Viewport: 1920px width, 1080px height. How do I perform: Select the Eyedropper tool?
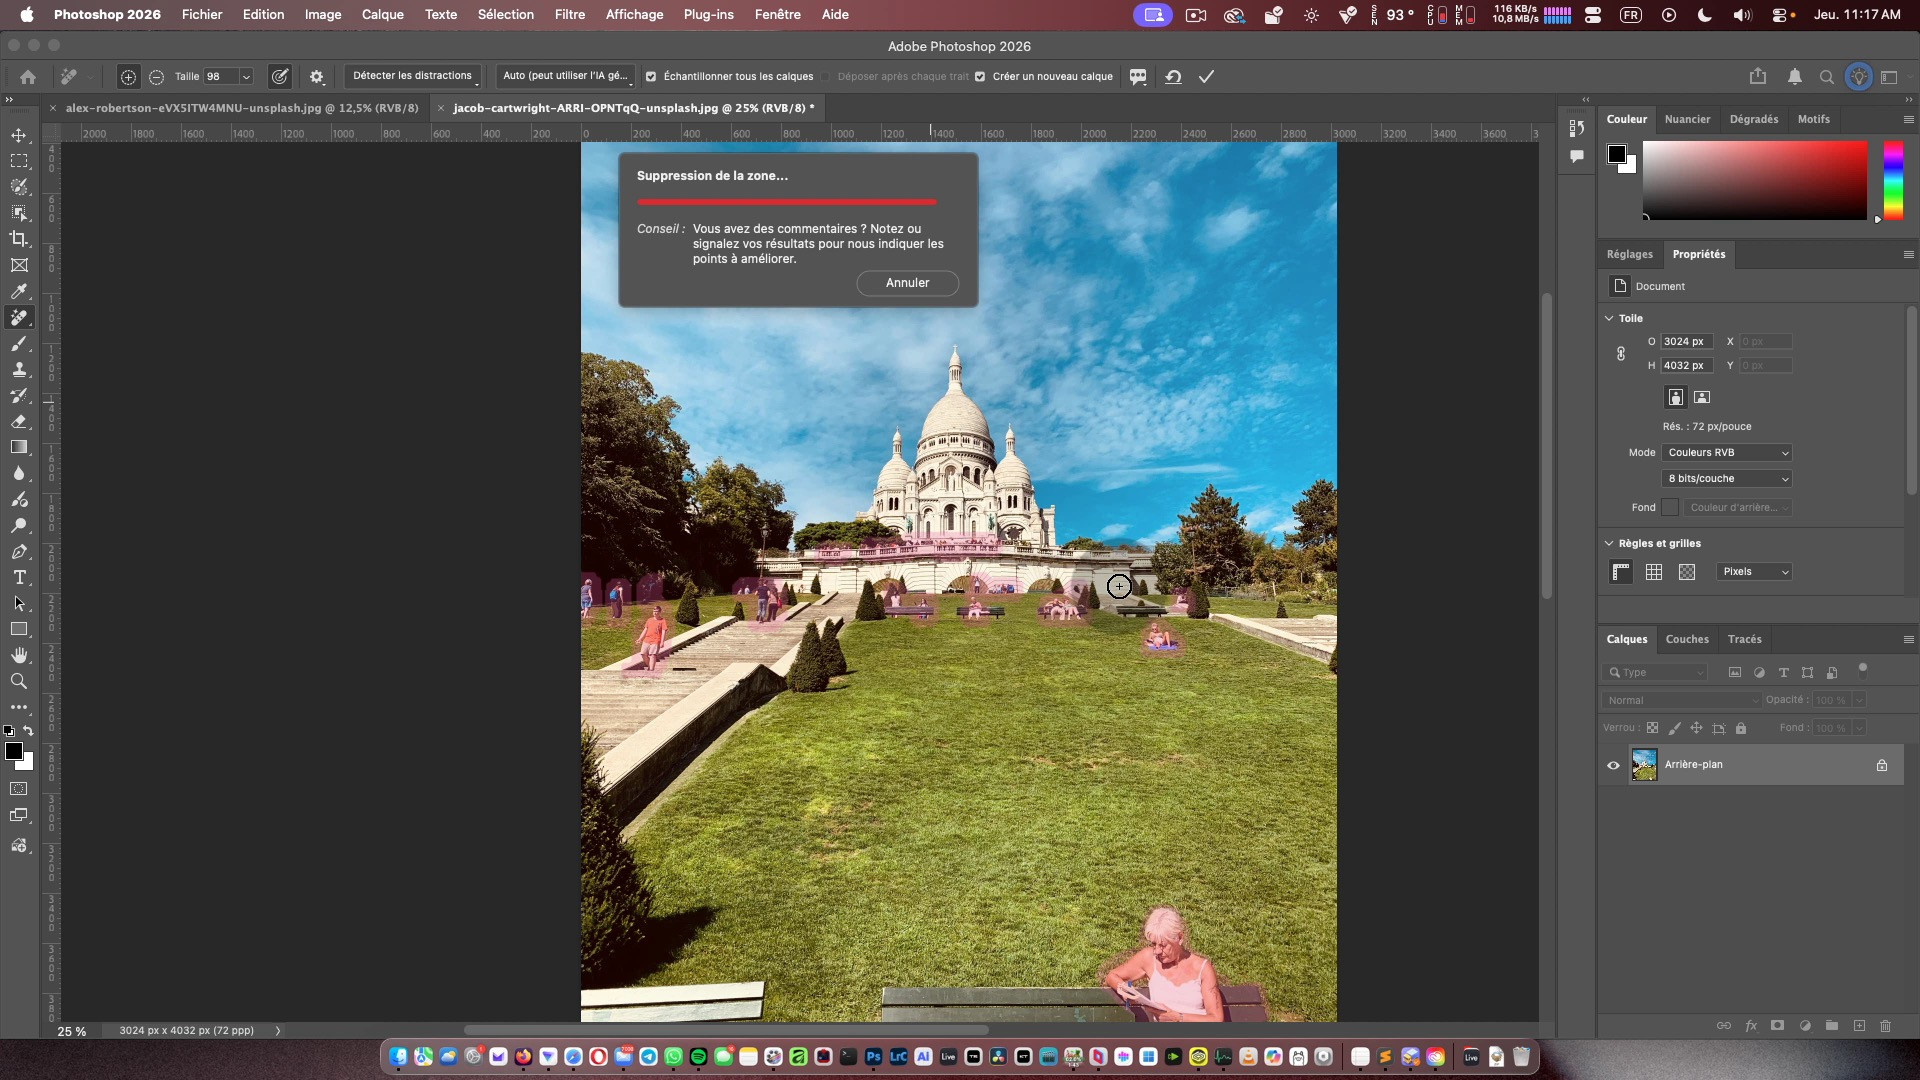19,291
